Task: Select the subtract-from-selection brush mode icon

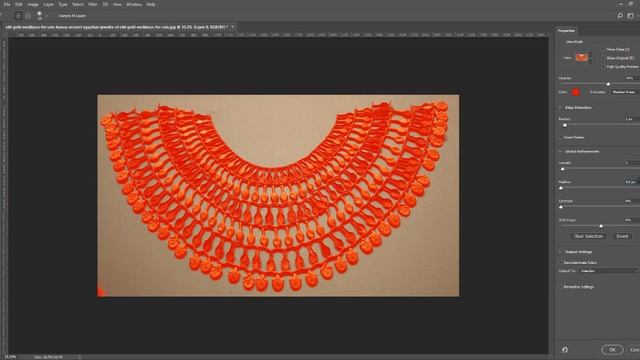Action: pyautogui.click(x=28, y=16)
